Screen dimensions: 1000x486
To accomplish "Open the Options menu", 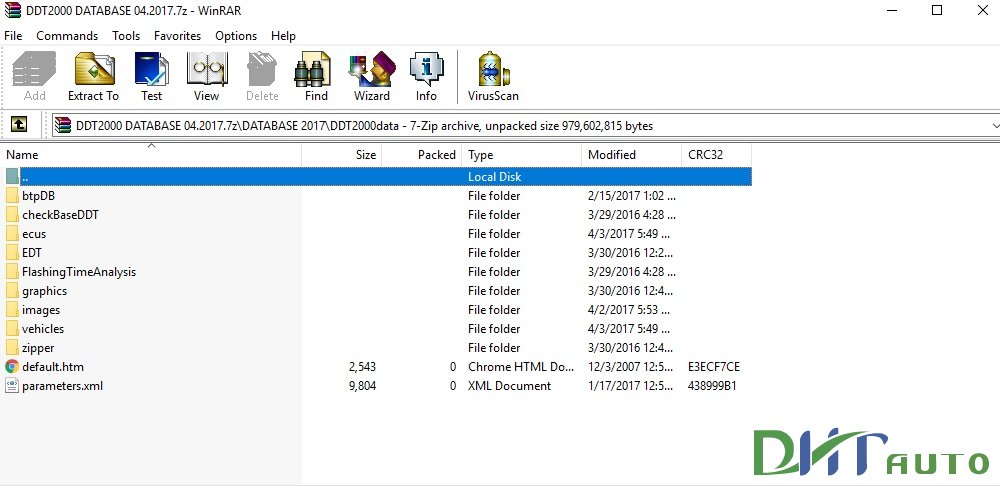I will coord(236,36).
